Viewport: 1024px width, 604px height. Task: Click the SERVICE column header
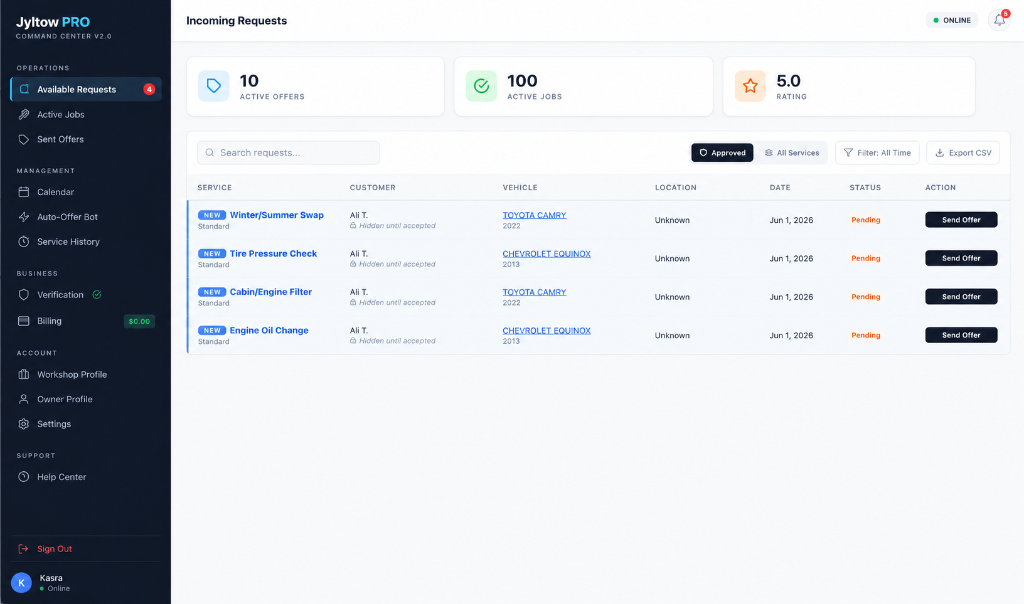coord(215,187)
